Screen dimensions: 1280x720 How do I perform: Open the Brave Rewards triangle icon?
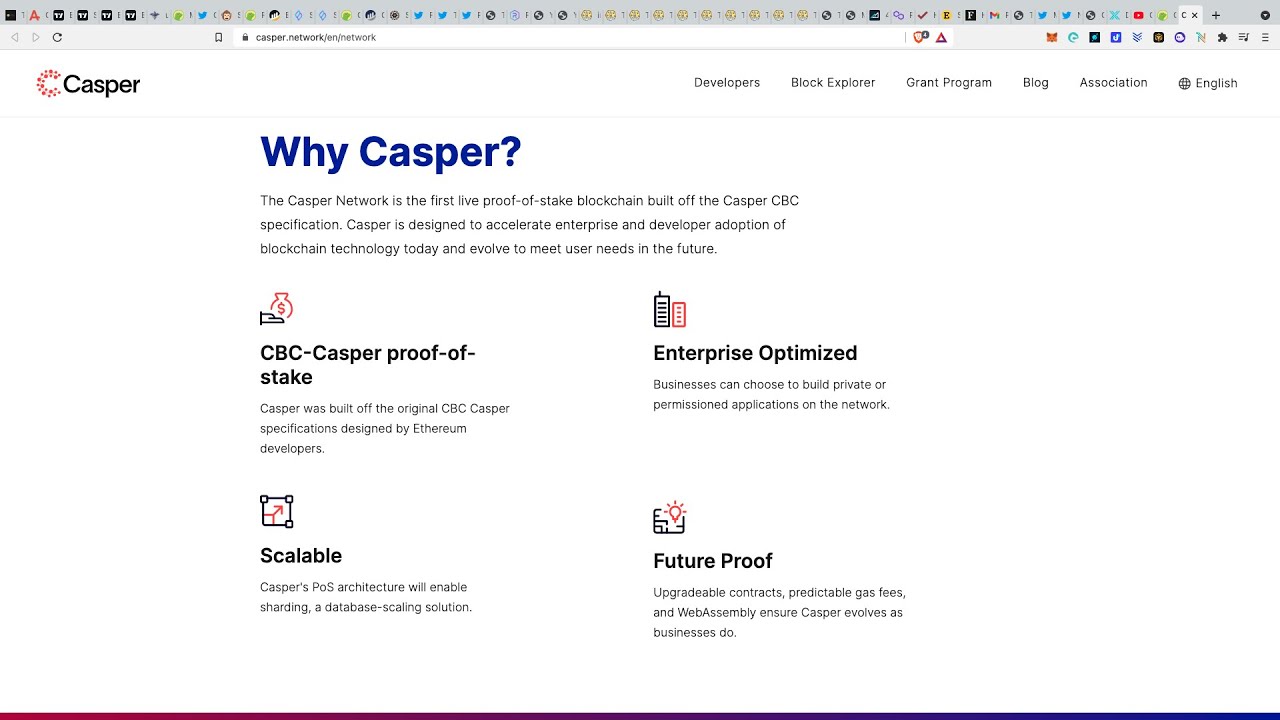941,37
